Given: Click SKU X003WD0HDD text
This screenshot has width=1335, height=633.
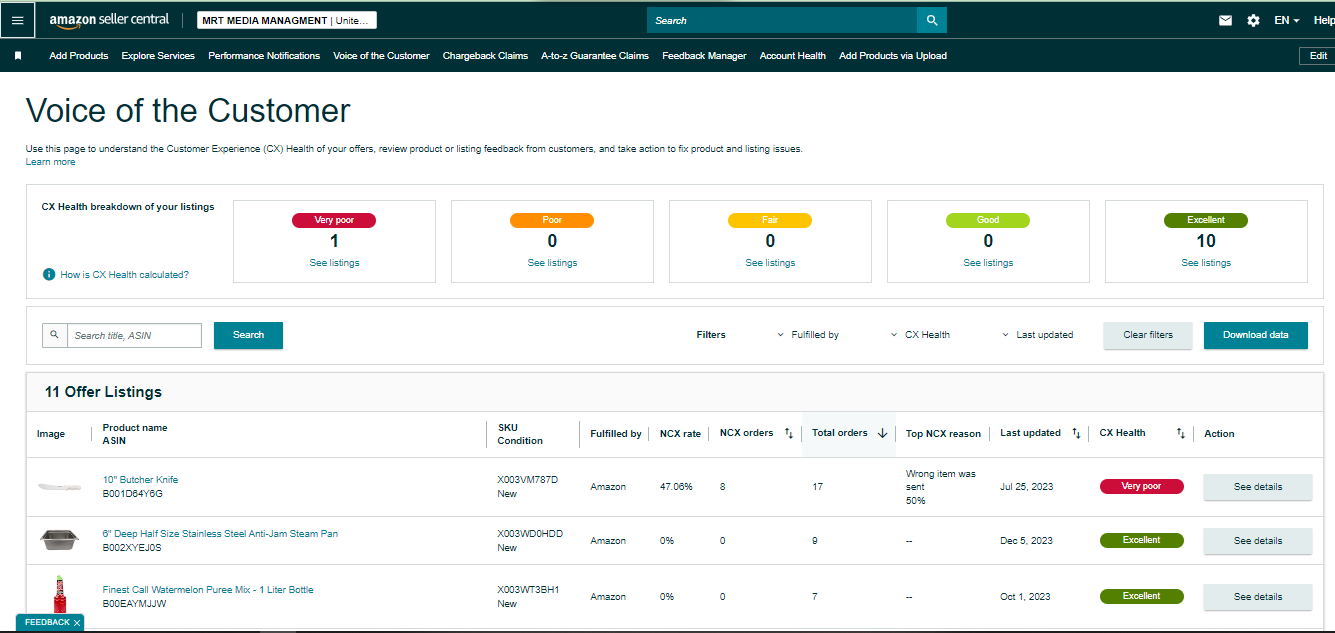Looking at the screenshot, I should click(530, 534).
